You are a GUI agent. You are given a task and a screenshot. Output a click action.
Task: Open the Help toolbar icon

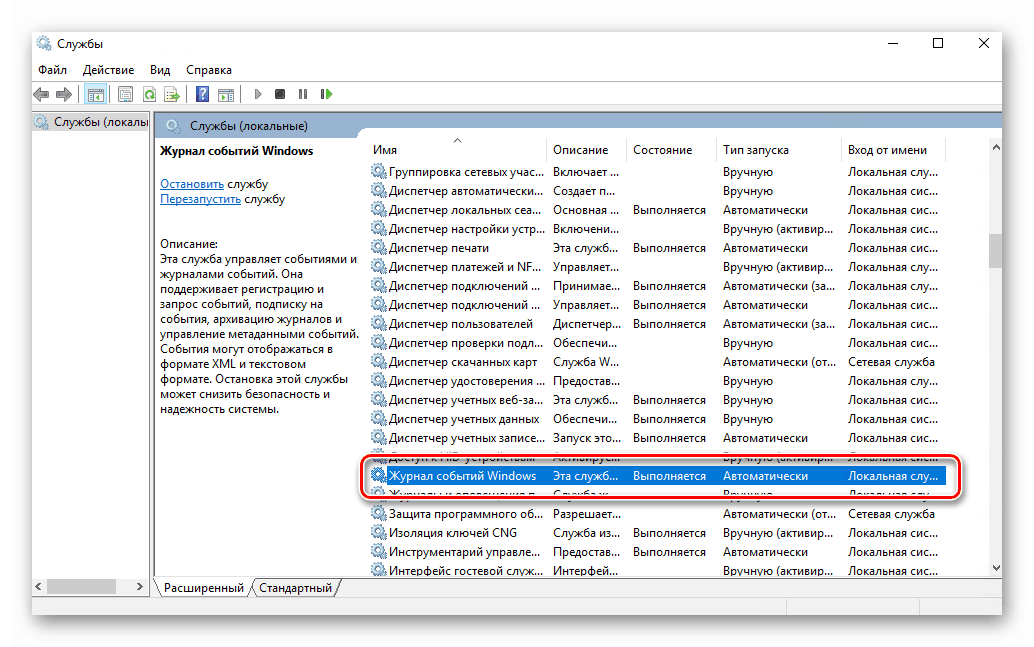(x=202, y=94)
